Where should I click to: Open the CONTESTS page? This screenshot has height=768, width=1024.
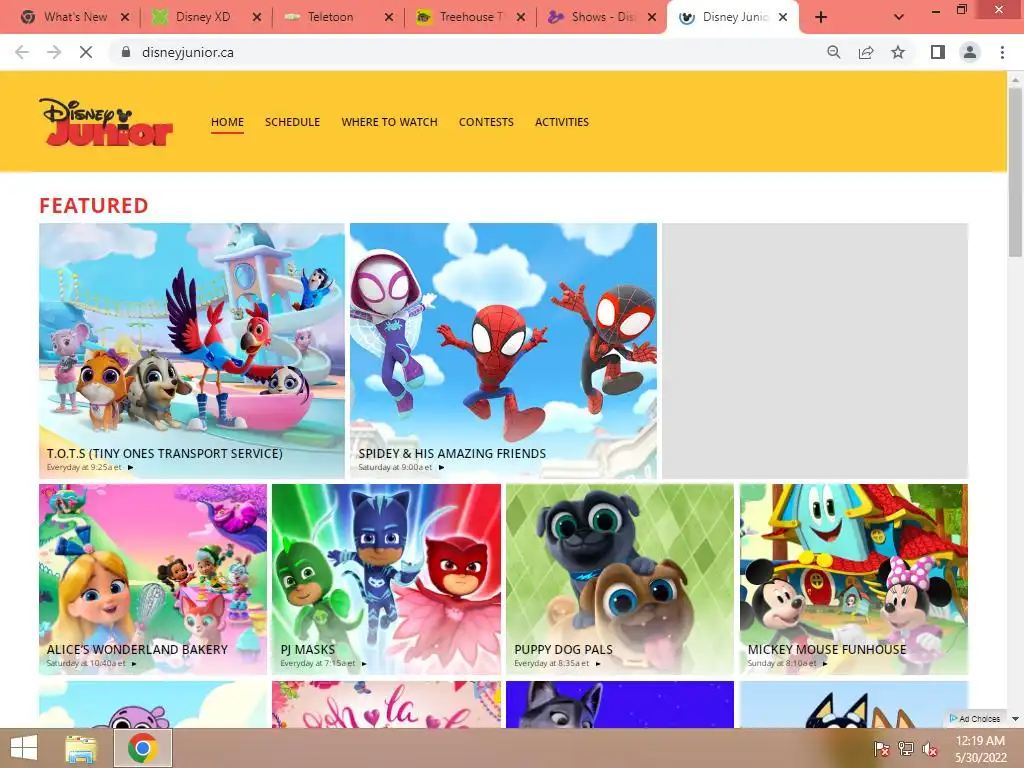point(486,122)
